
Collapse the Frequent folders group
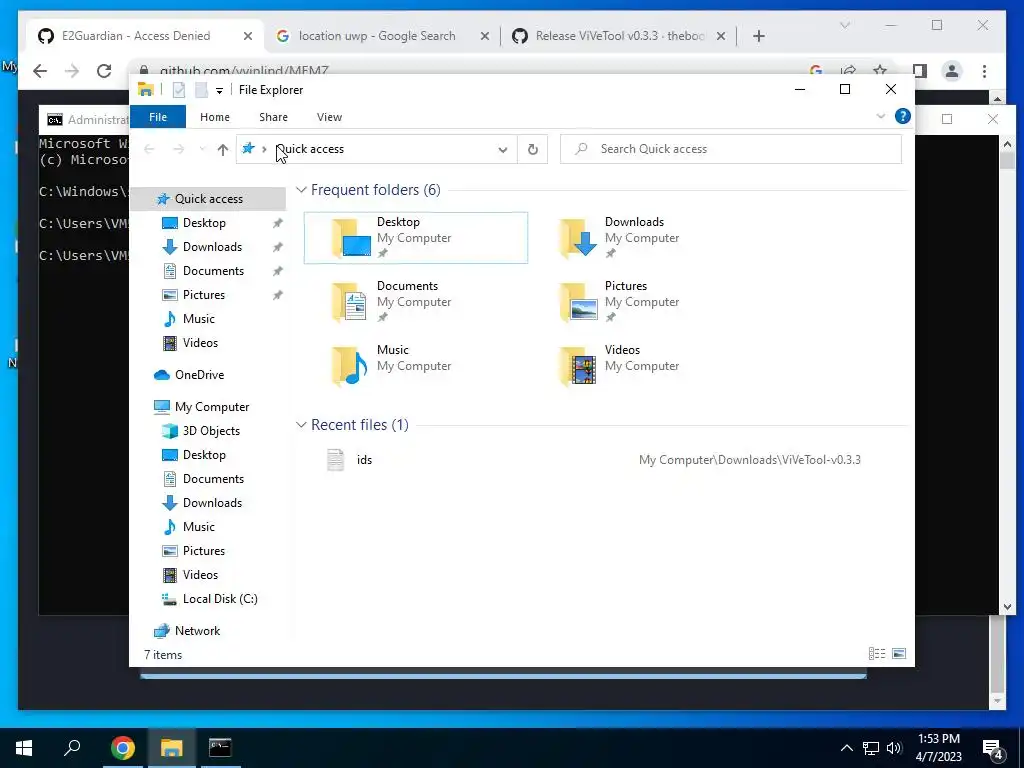(x=301, y=190)
